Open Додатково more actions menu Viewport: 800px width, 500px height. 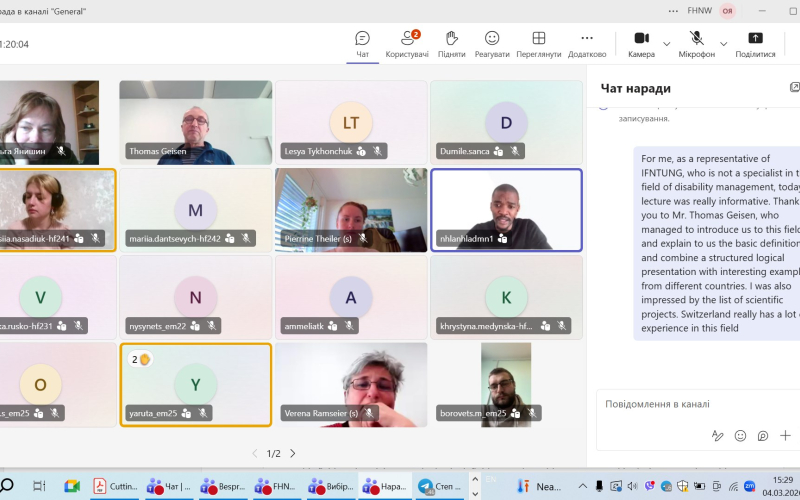[x=587, y=44]
